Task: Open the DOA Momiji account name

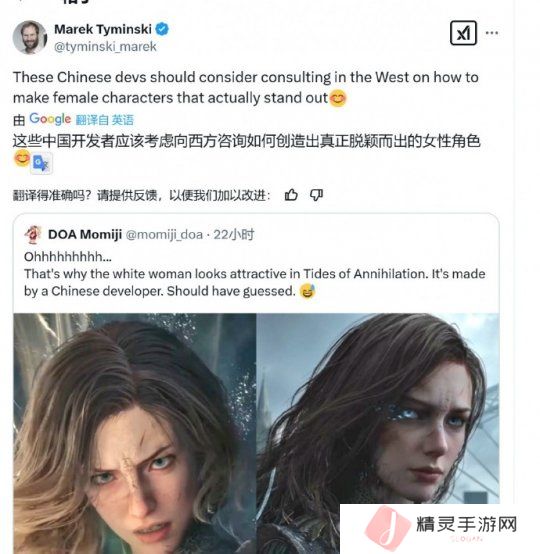Action: tap(85, 234)
